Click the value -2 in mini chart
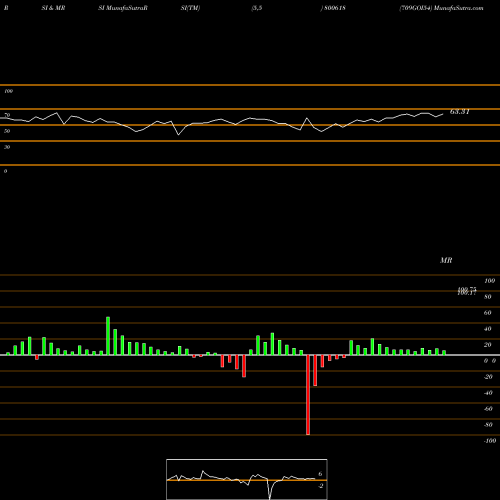The width and height of the screenshot is (500, 500). pos(320,486)
